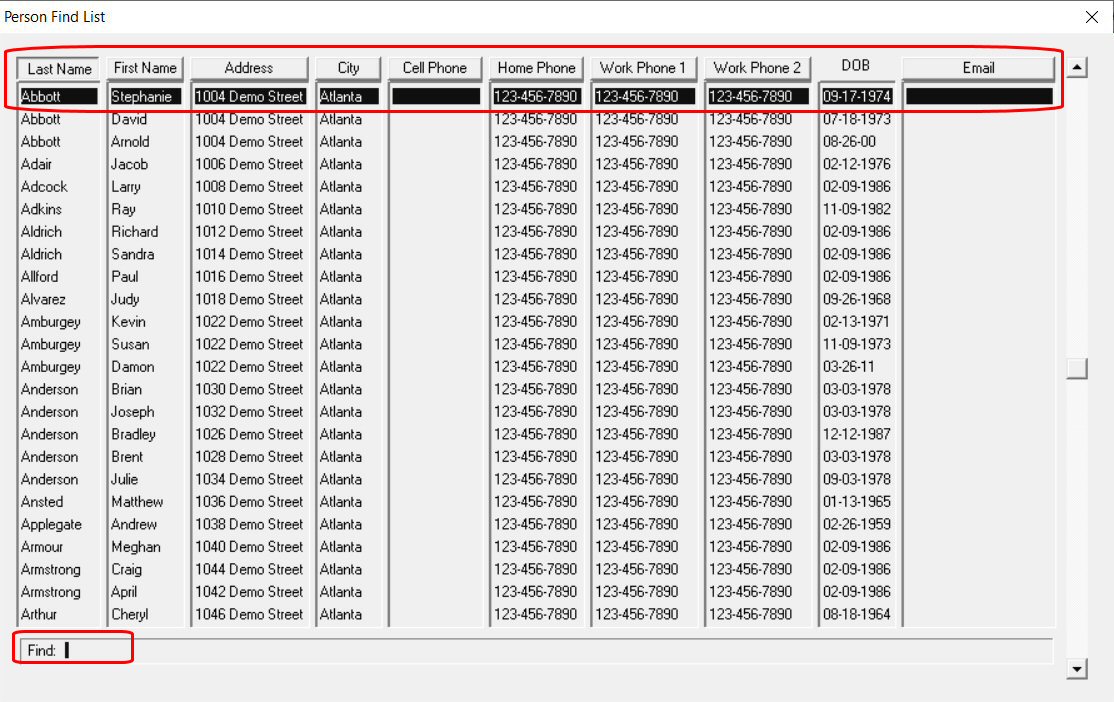Click the scroll up arrow
Viewport: 1114px width, 702px height.
pos(1077,68)
